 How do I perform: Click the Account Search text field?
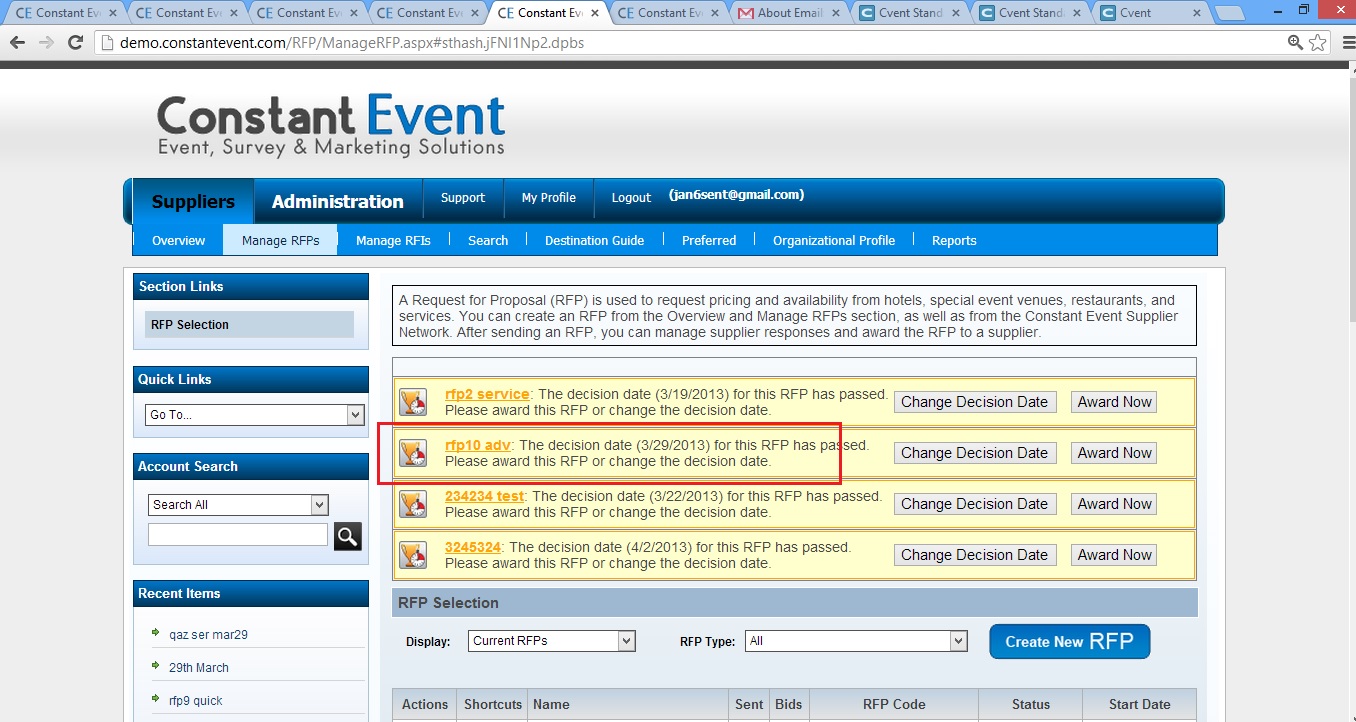[x=238, y=535]
